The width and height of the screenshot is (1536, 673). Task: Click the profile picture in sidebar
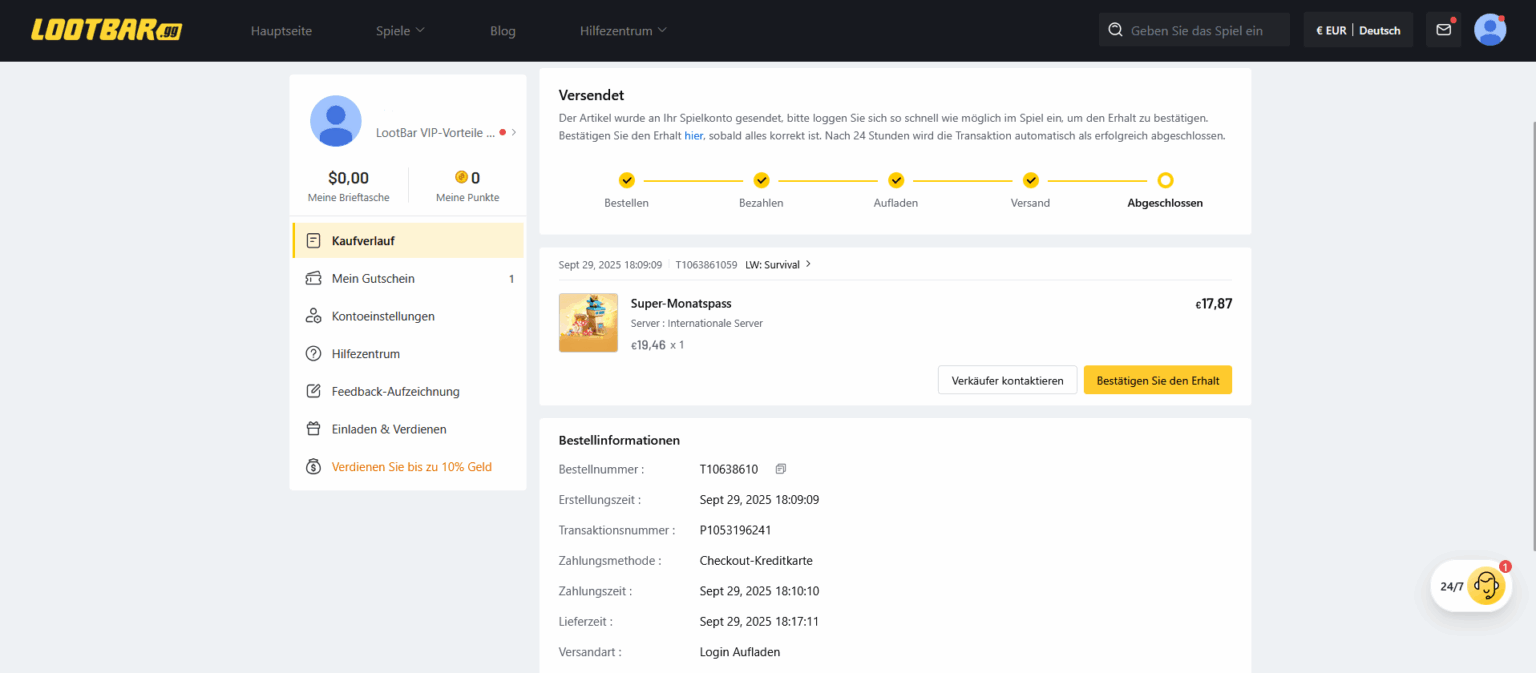point(336,121)
